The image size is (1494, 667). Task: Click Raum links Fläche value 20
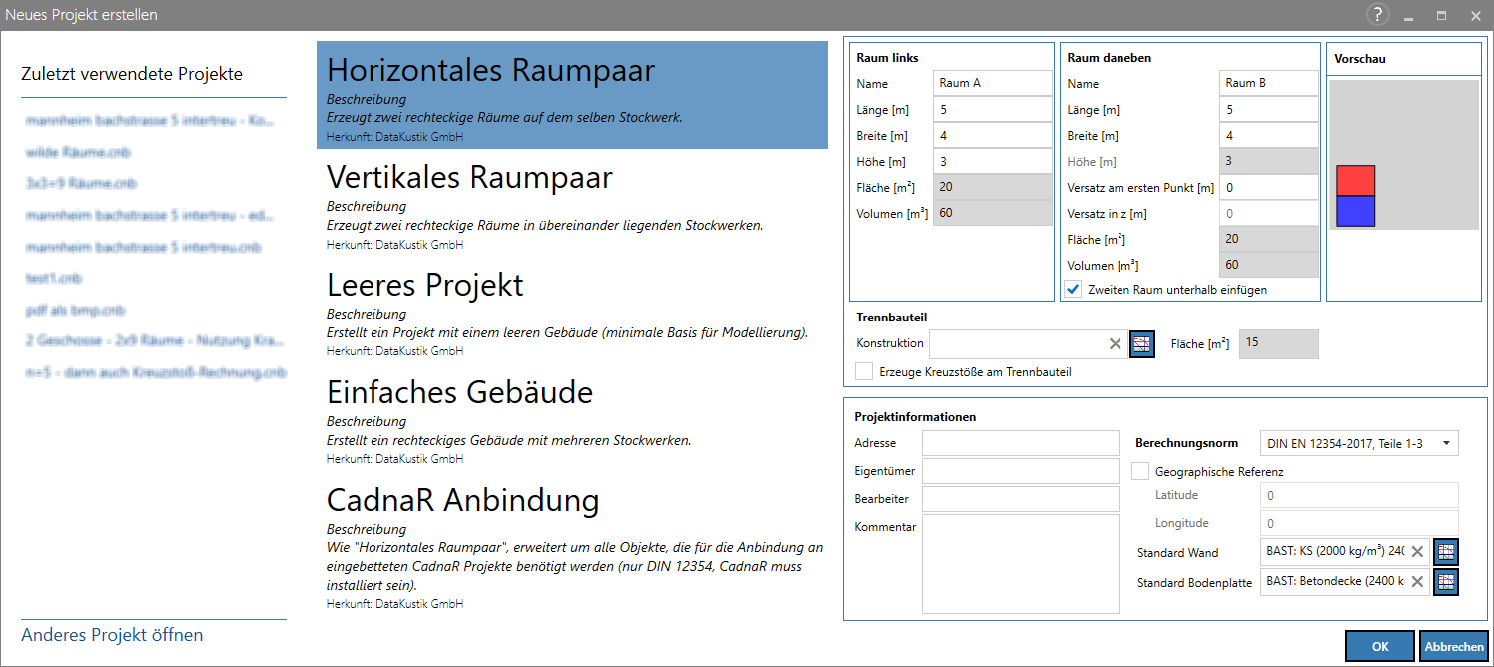pos(993,187)
